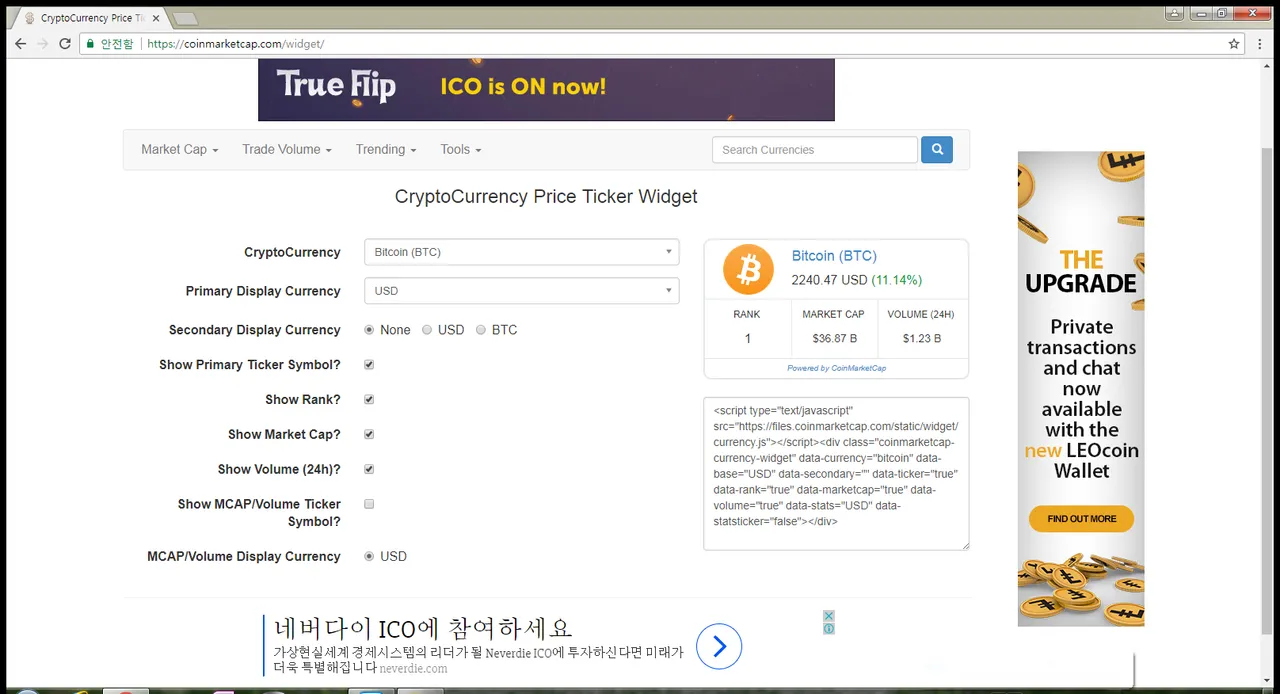The image size is (1280, 694).
Task: Open the Market Cap menu
Action: click(x=179, y=149)
